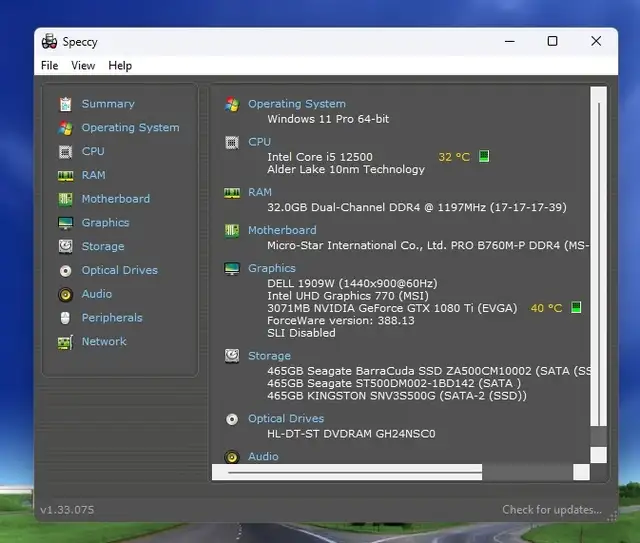Image resolution: width=640 pixels, height=543 pixels.
Task: Click the Graphics monitor icon in summary pane
Action: 232,269
